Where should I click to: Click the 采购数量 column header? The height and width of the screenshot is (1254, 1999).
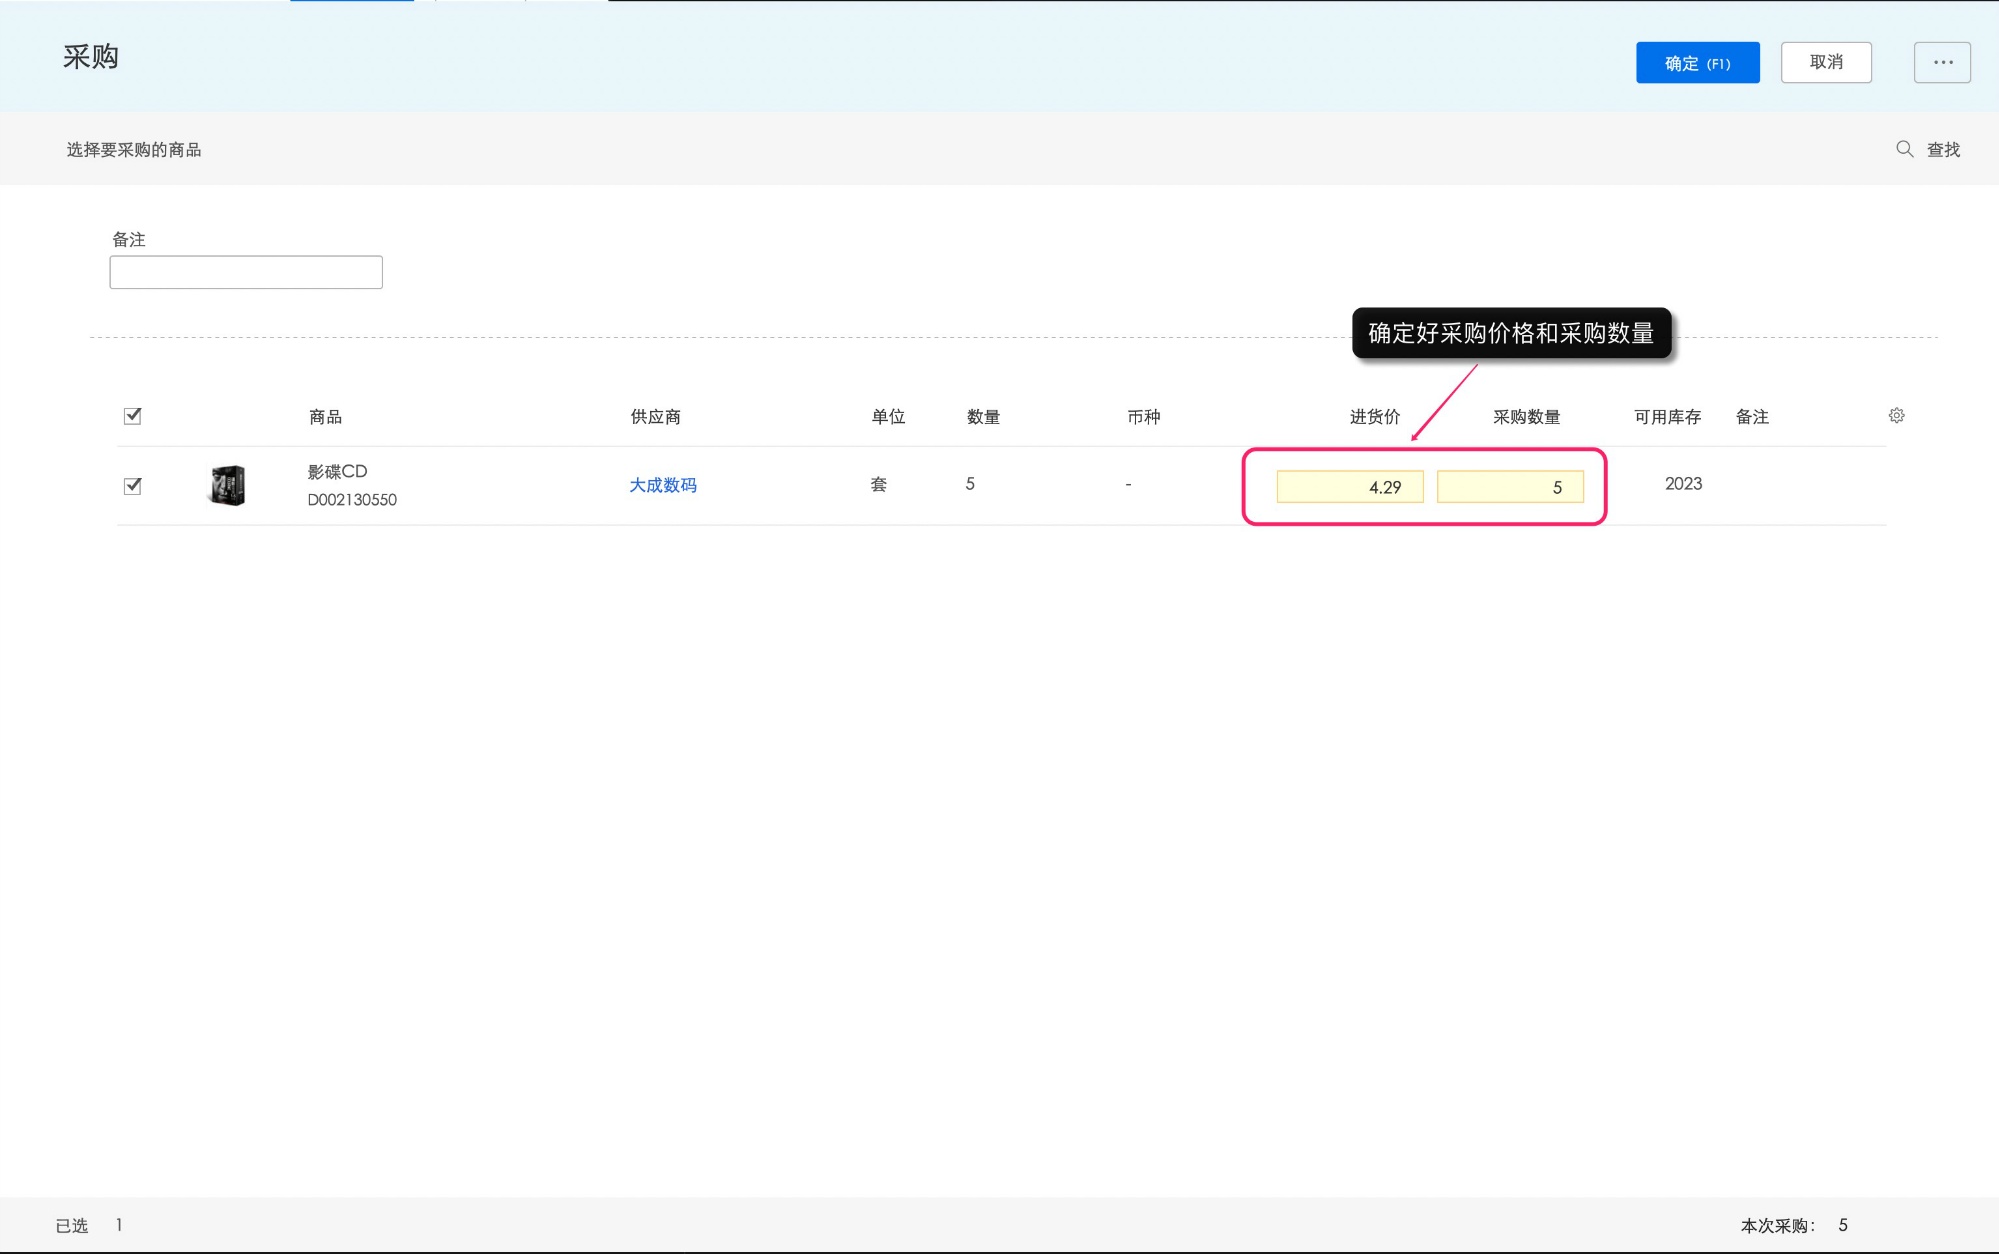point(1526,417)
